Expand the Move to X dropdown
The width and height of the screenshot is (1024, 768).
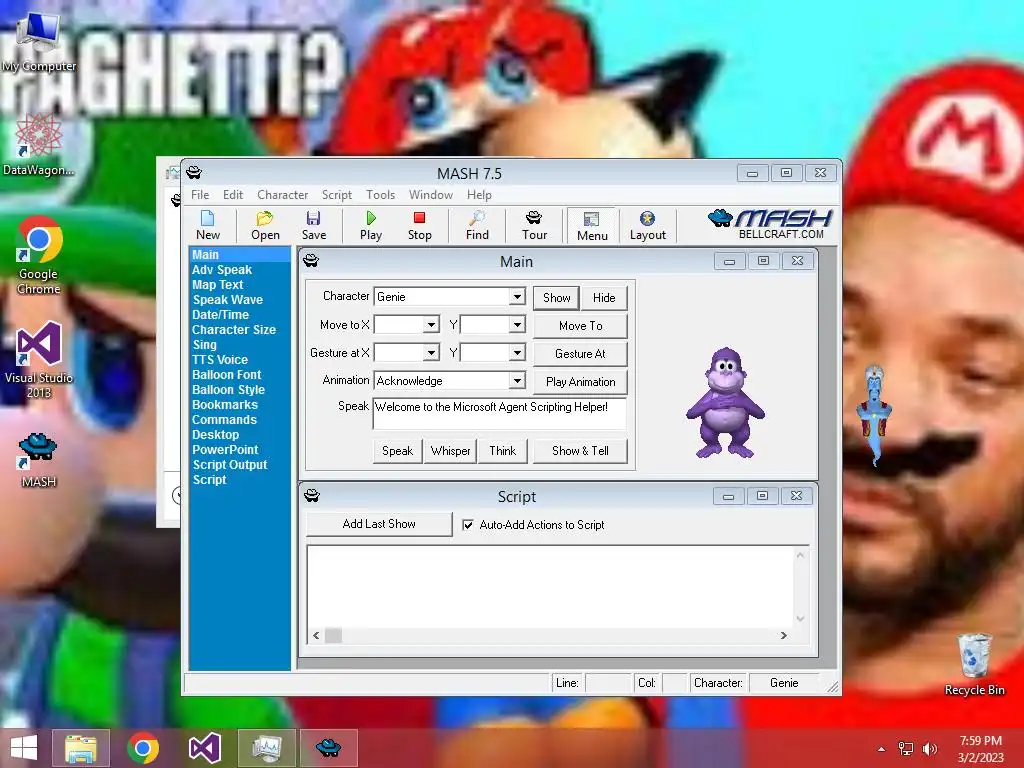(x=431, y=325)
